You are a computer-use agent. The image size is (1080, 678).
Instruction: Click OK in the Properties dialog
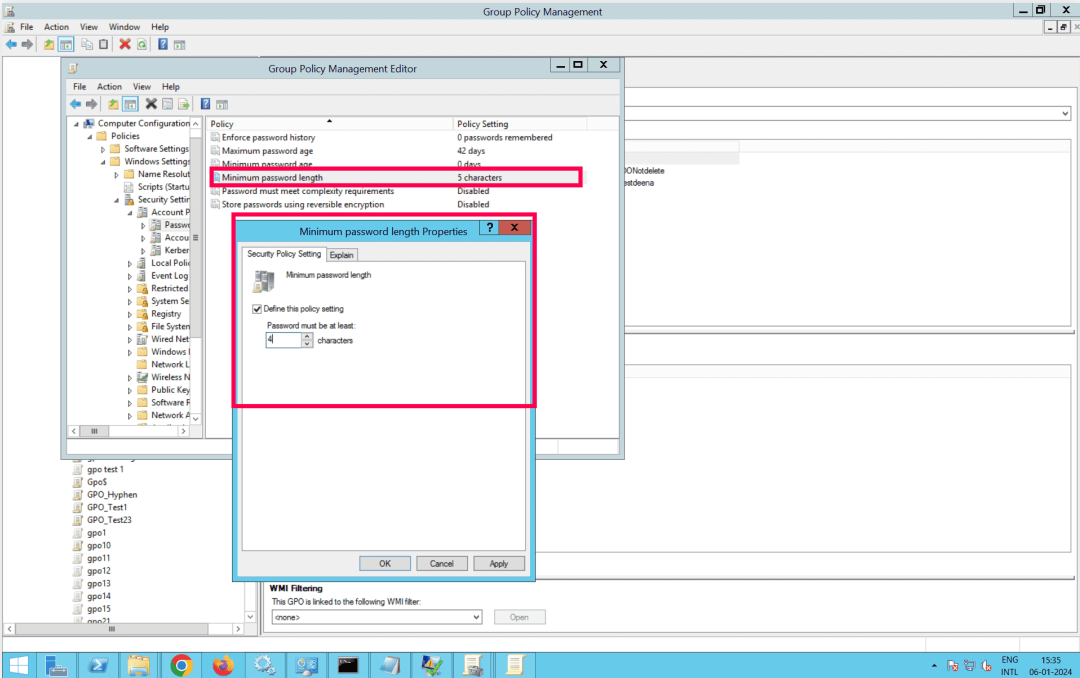click(385, 563)
